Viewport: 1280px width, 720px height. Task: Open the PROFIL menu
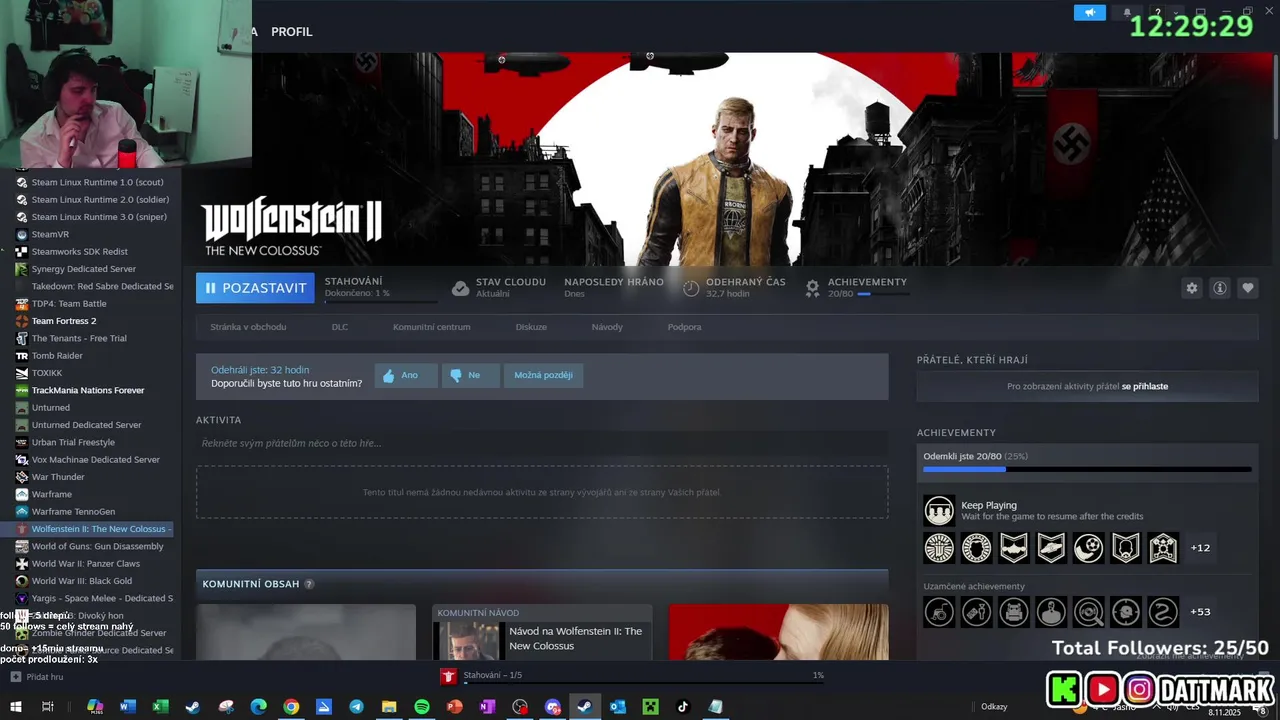pyautogui.click(x=292, y=32)
